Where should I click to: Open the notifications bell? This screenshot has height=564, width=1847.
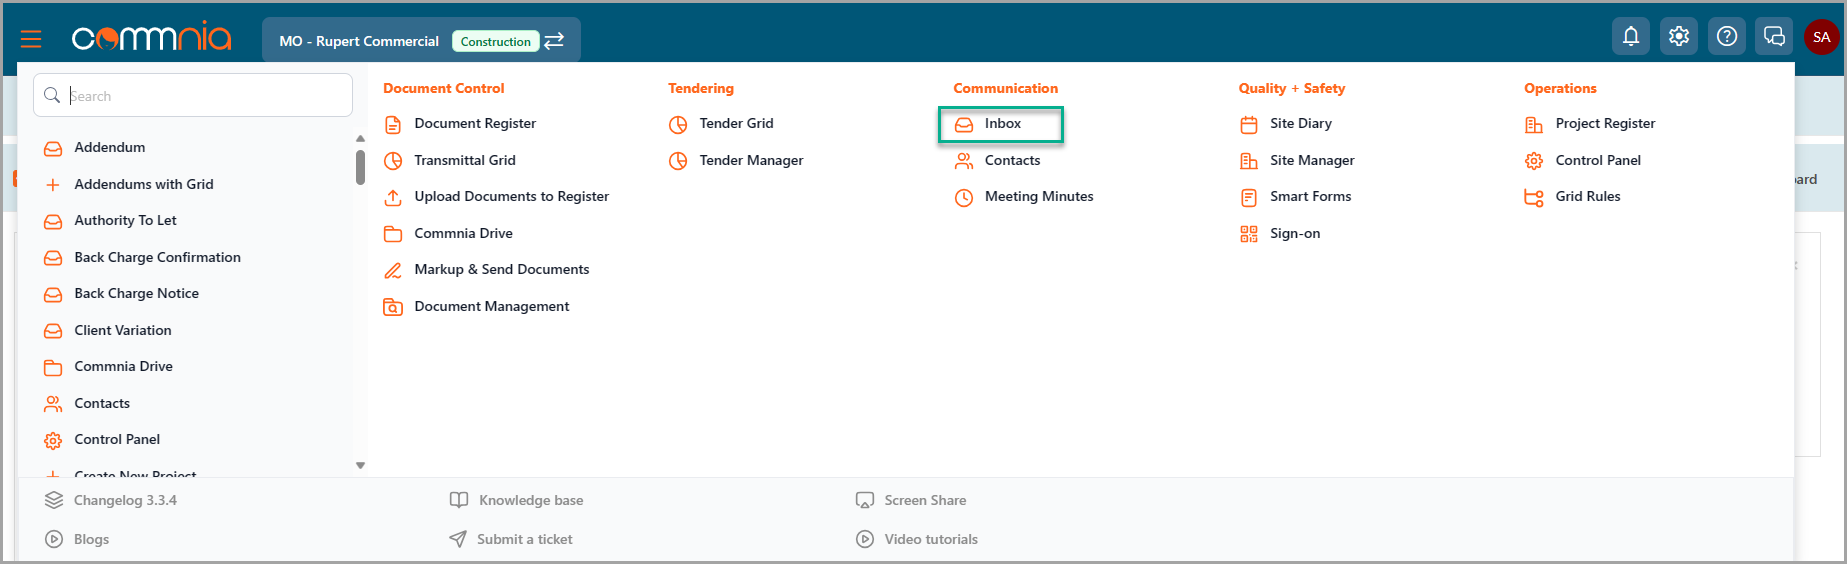[1630, 37]
